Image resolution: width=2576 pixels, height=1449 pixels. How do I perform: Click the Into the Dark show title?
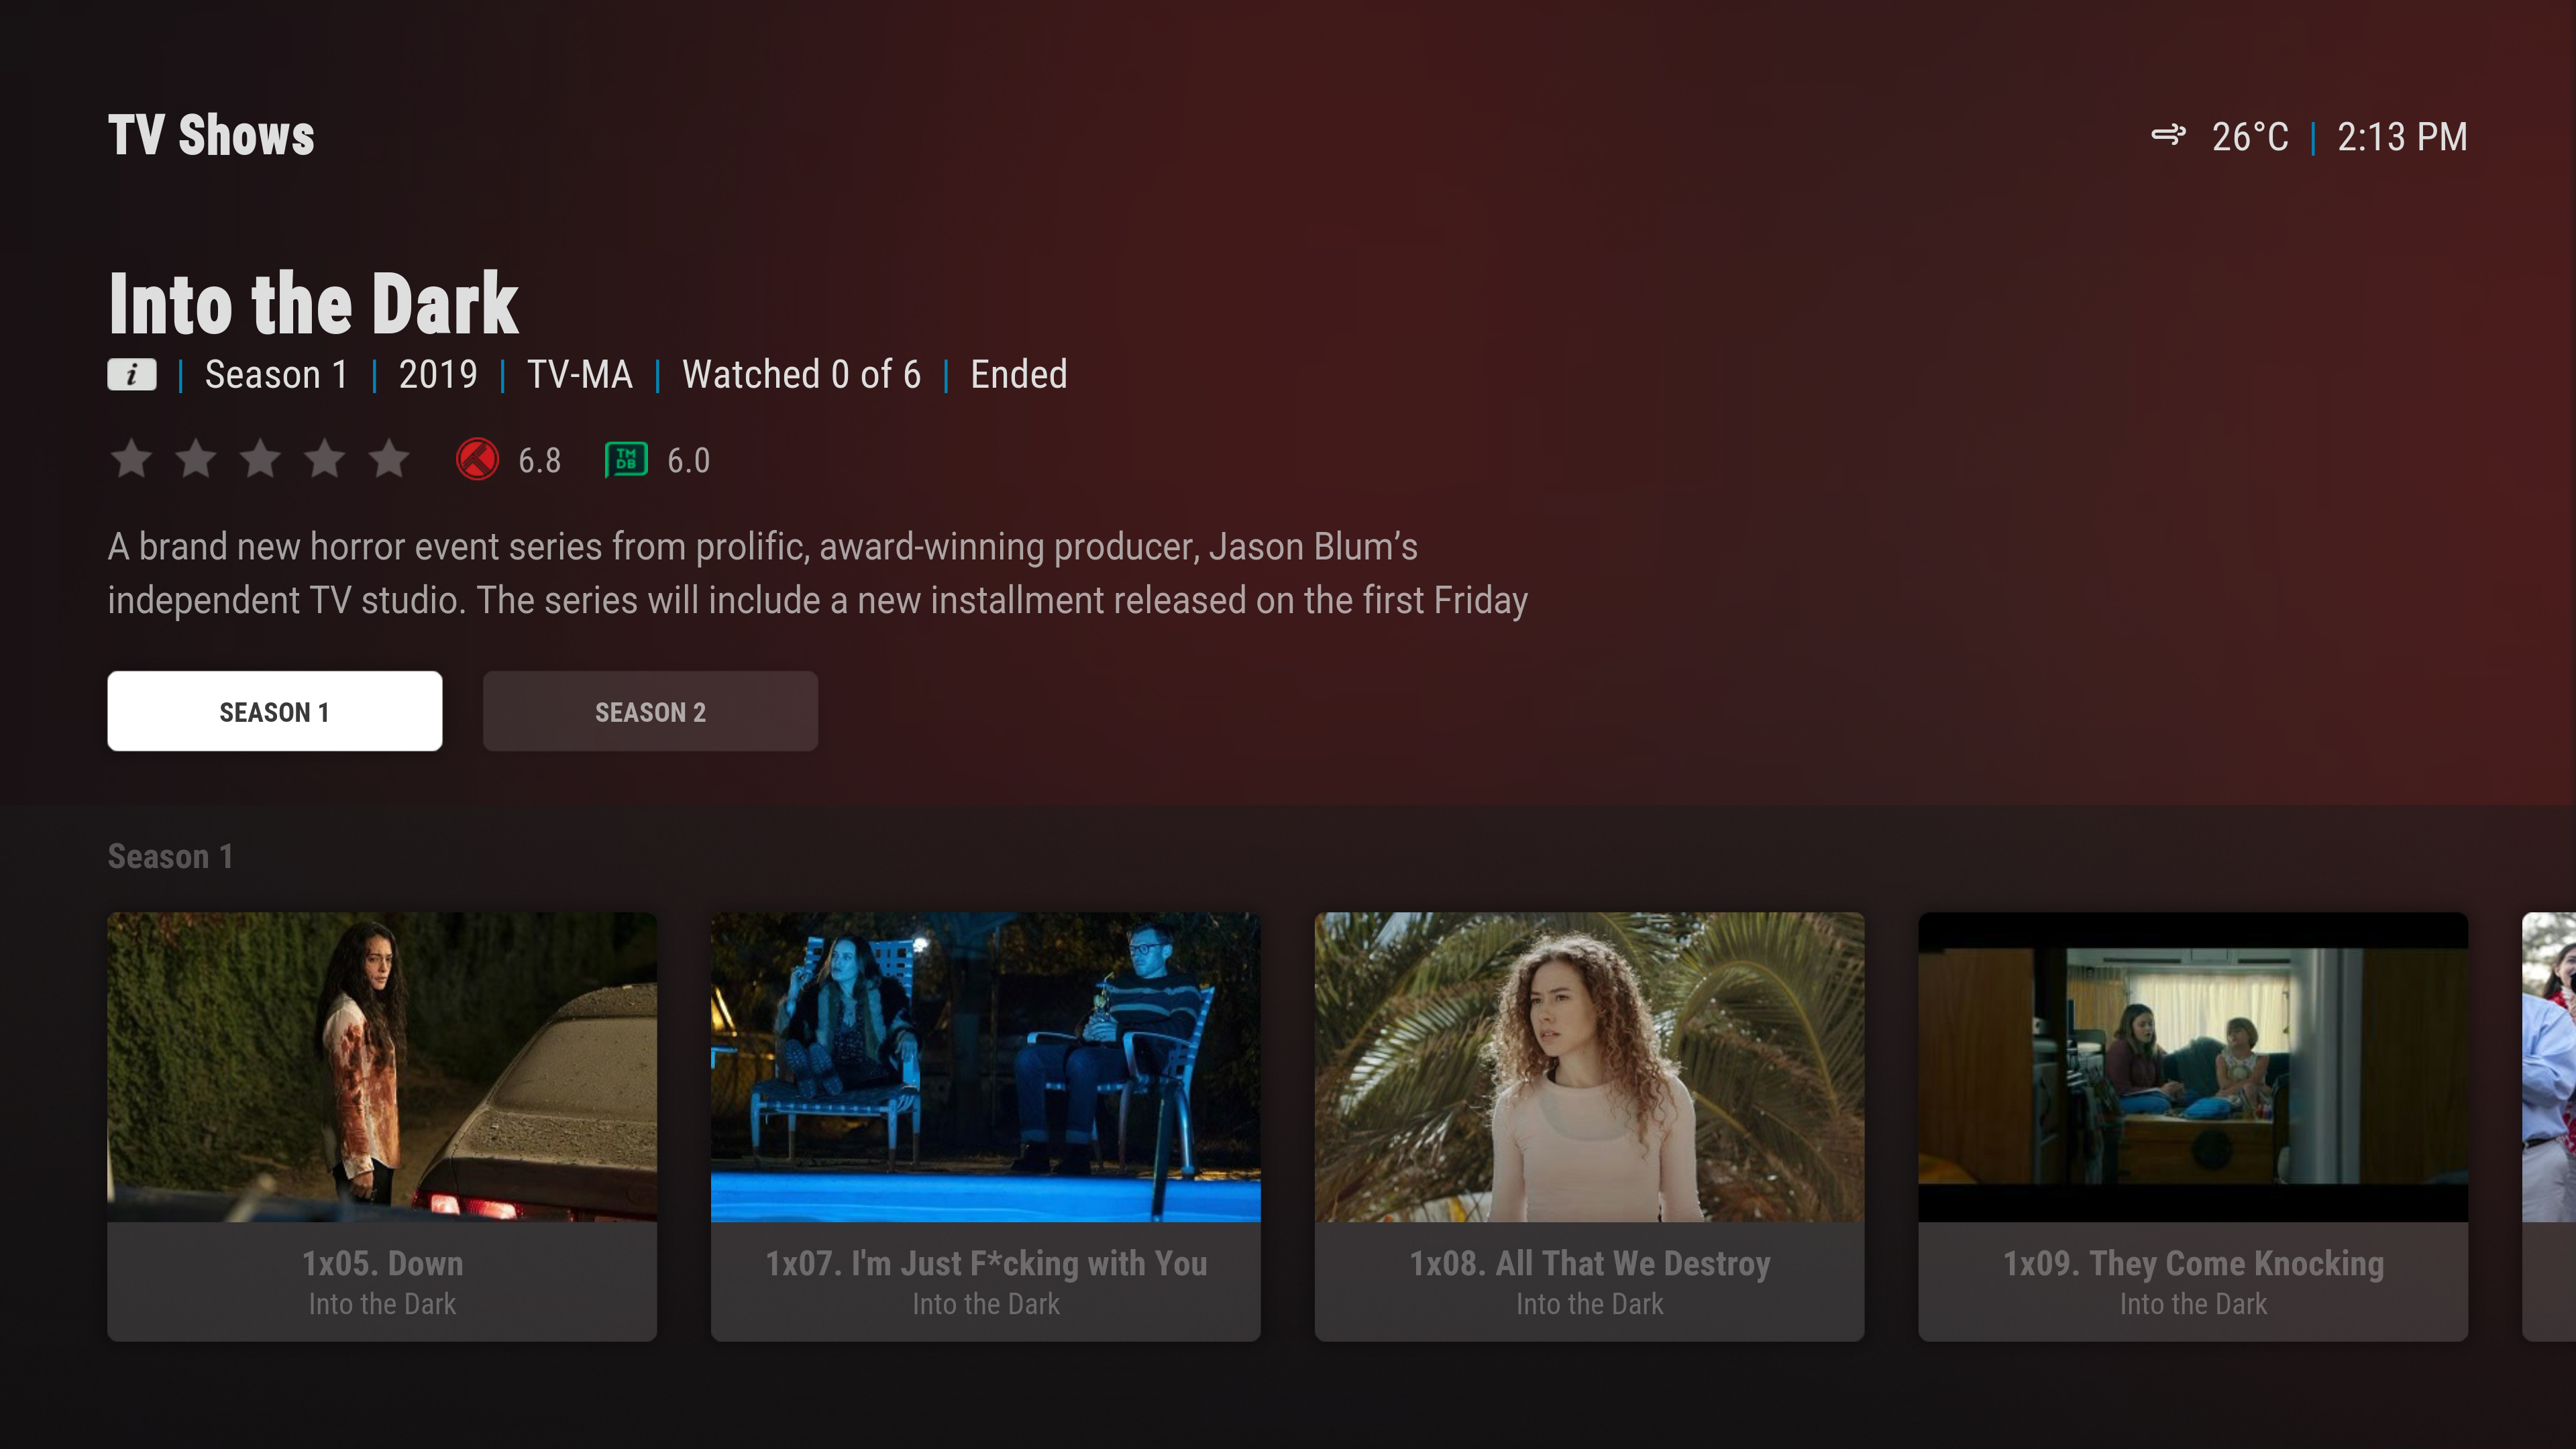pos(313,303)
